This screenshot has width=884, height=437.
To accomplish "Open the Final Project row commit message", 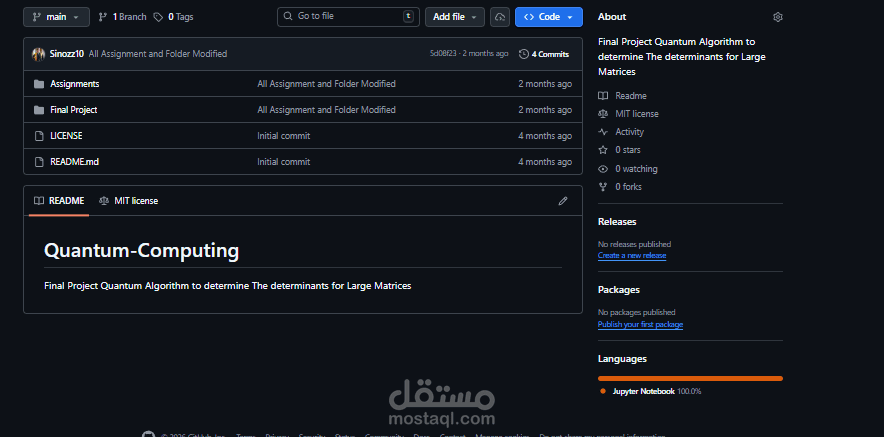I will pyautogui.click(x=326, y=109).
